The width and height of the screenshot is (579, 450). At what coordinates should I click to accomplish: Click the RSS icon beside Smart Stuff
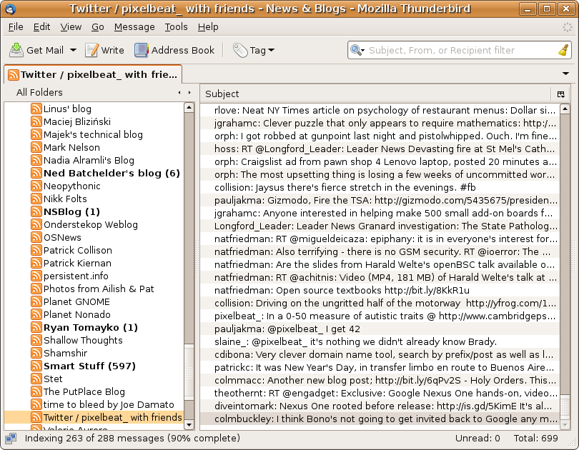coord(36,366)
